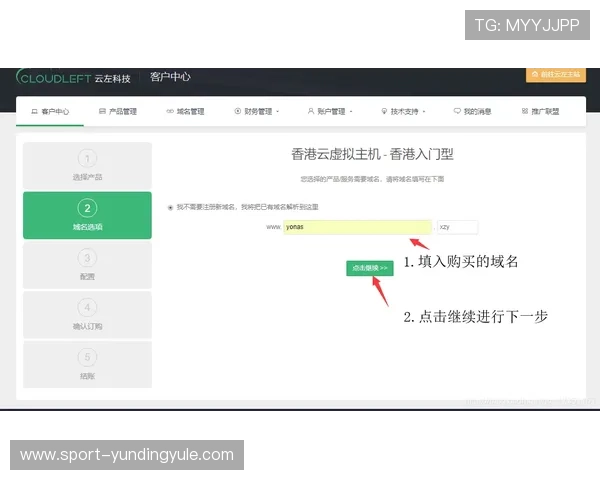
Task: Click the home icon on orange button
Action: (535, 74)
